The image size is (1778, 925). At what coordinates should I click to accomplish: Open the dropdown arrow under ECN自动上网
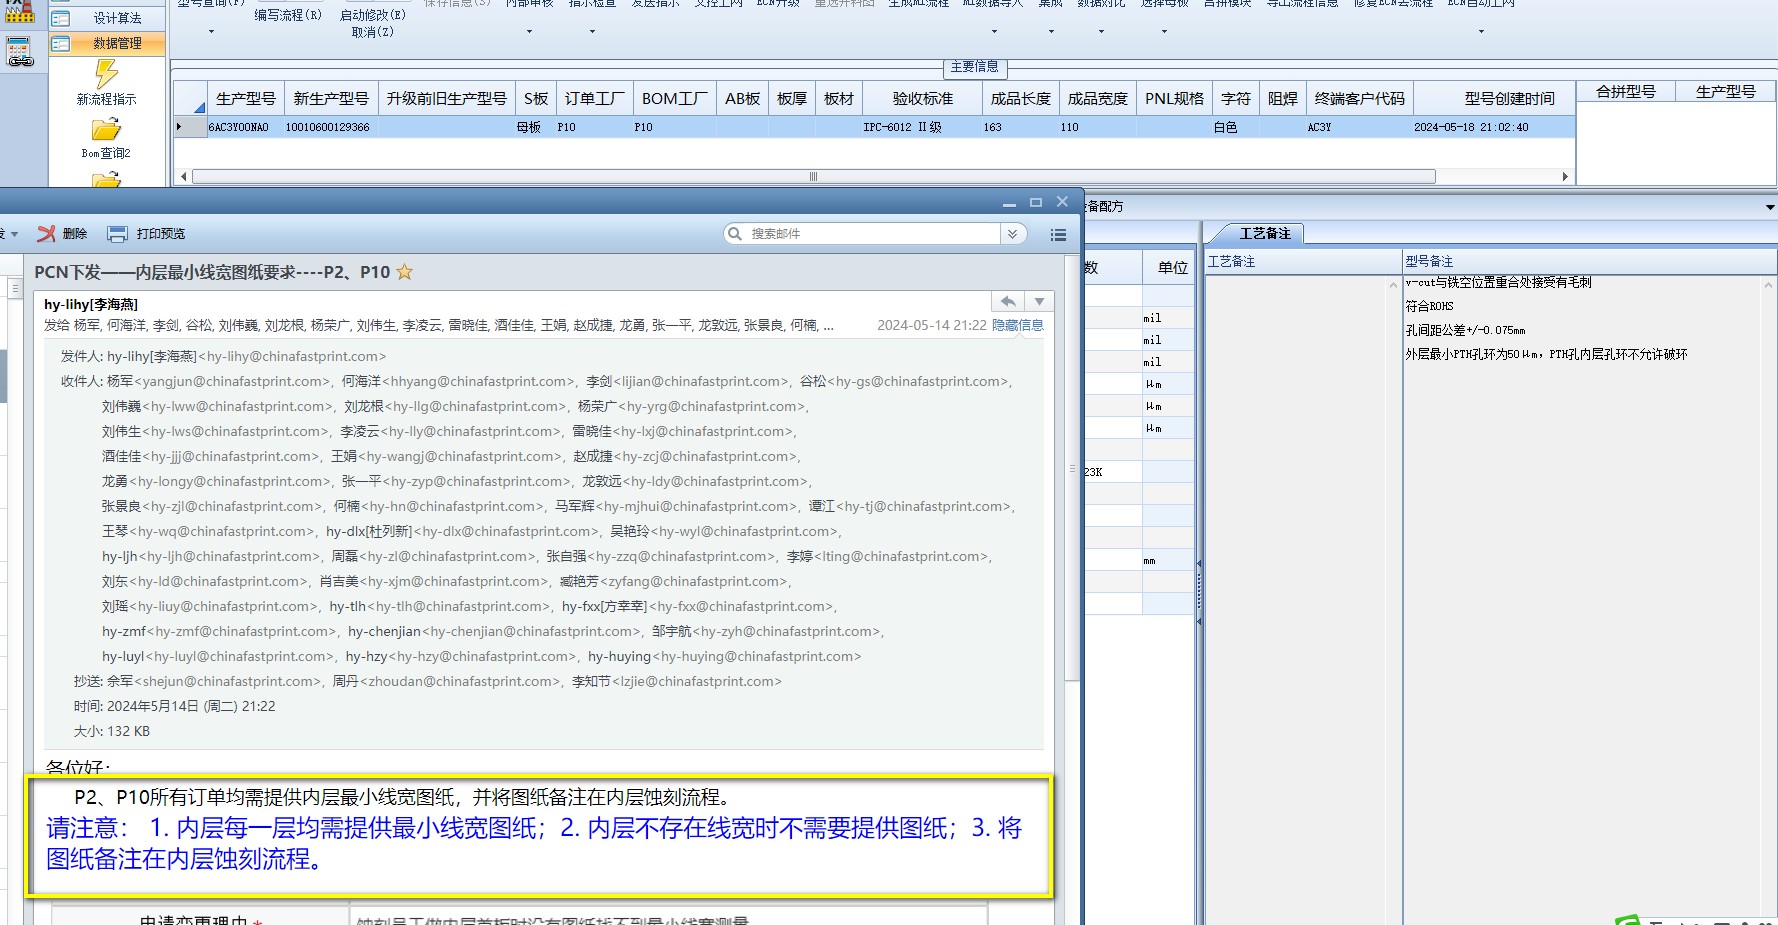(x=1481, y=32)
